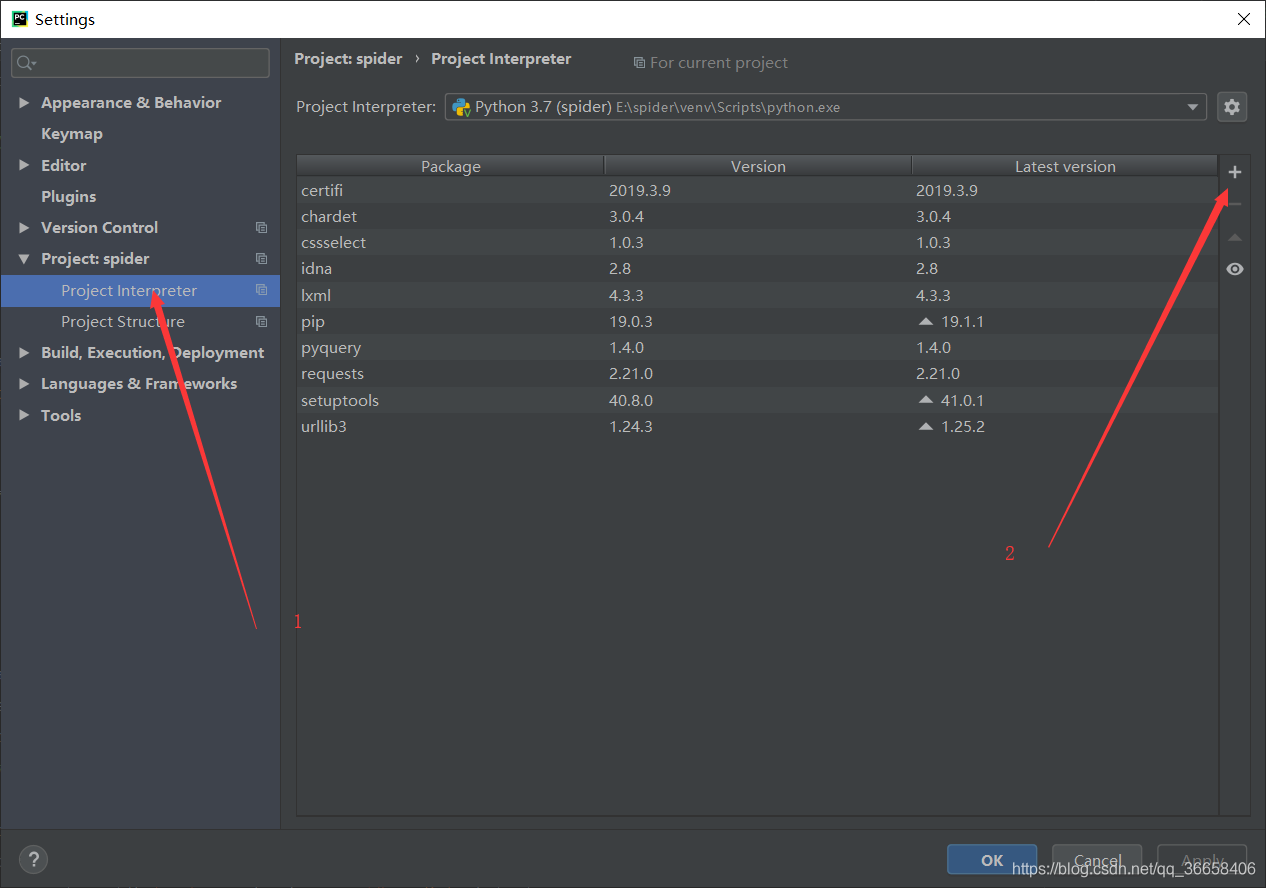The image size is (1266, 888).
Task: Click the Cancel button
Action: [x=1097, y=860]
